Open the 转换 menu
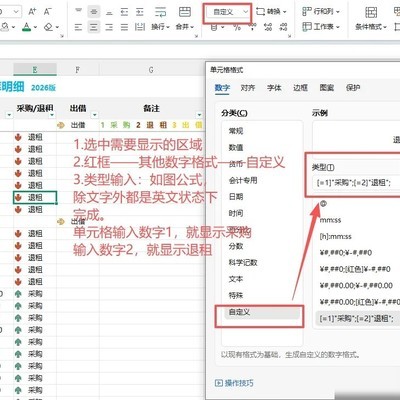Screen dimensions: 400x400 (271, 12)
